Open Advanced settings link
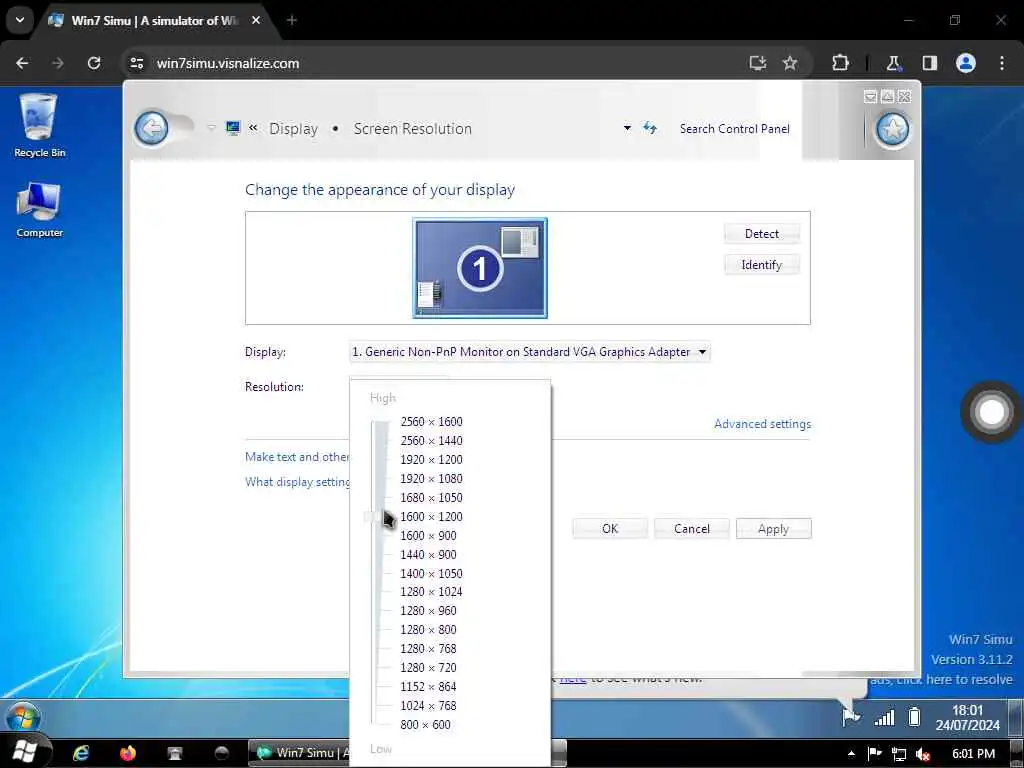Viewport: 1024px width, 768px height. coord(762,424)
